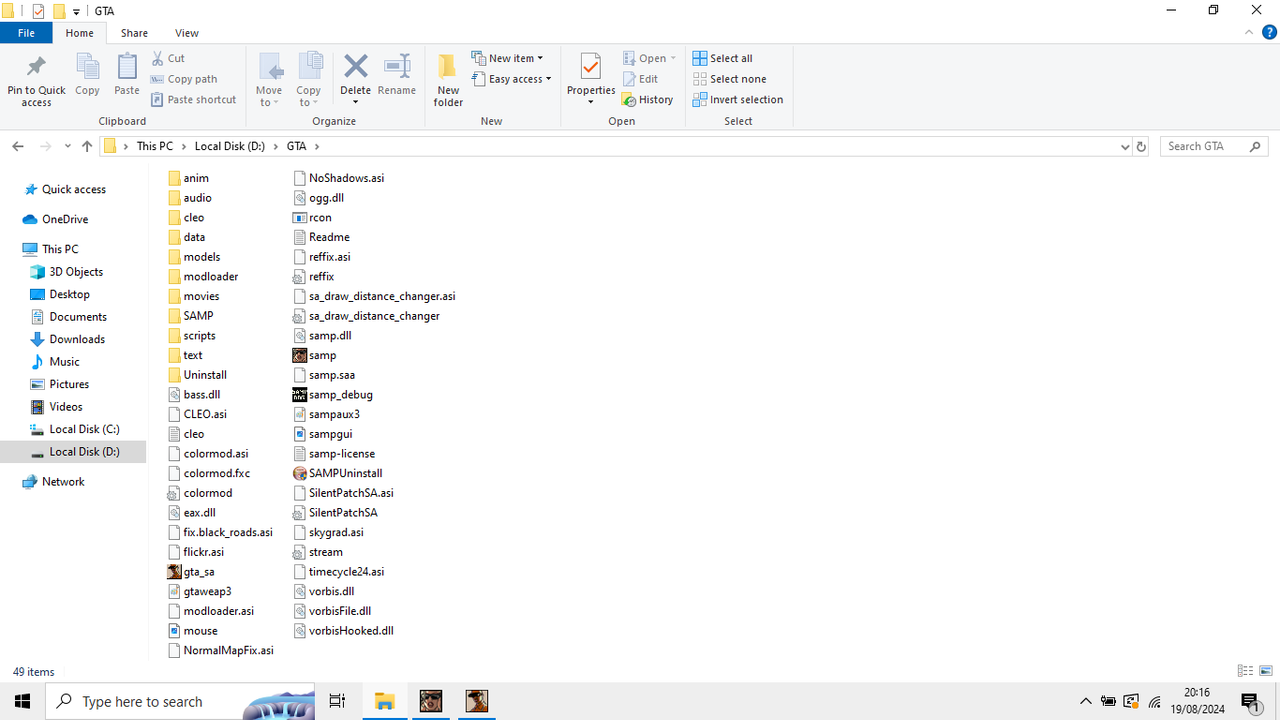Click Edit in Open group
Image resolution: width=1280 pixels, height=720 pixels.
point(640,79)
